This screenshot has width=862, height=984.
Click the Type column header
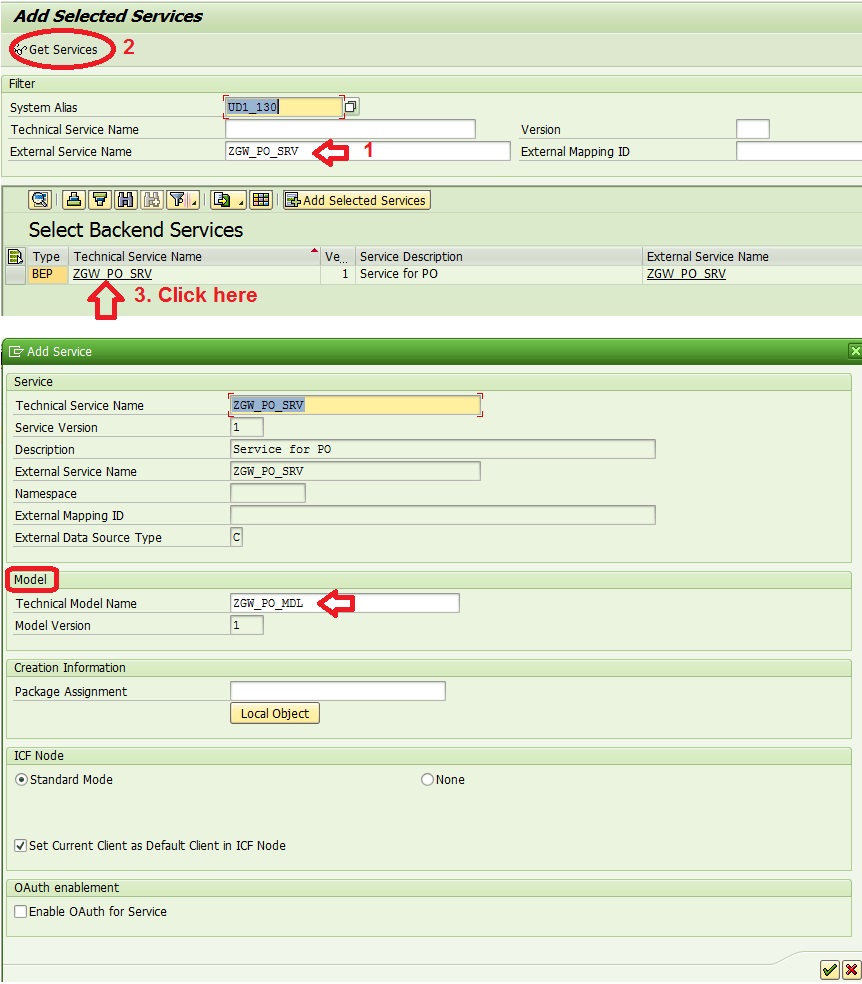pos(46,256)
